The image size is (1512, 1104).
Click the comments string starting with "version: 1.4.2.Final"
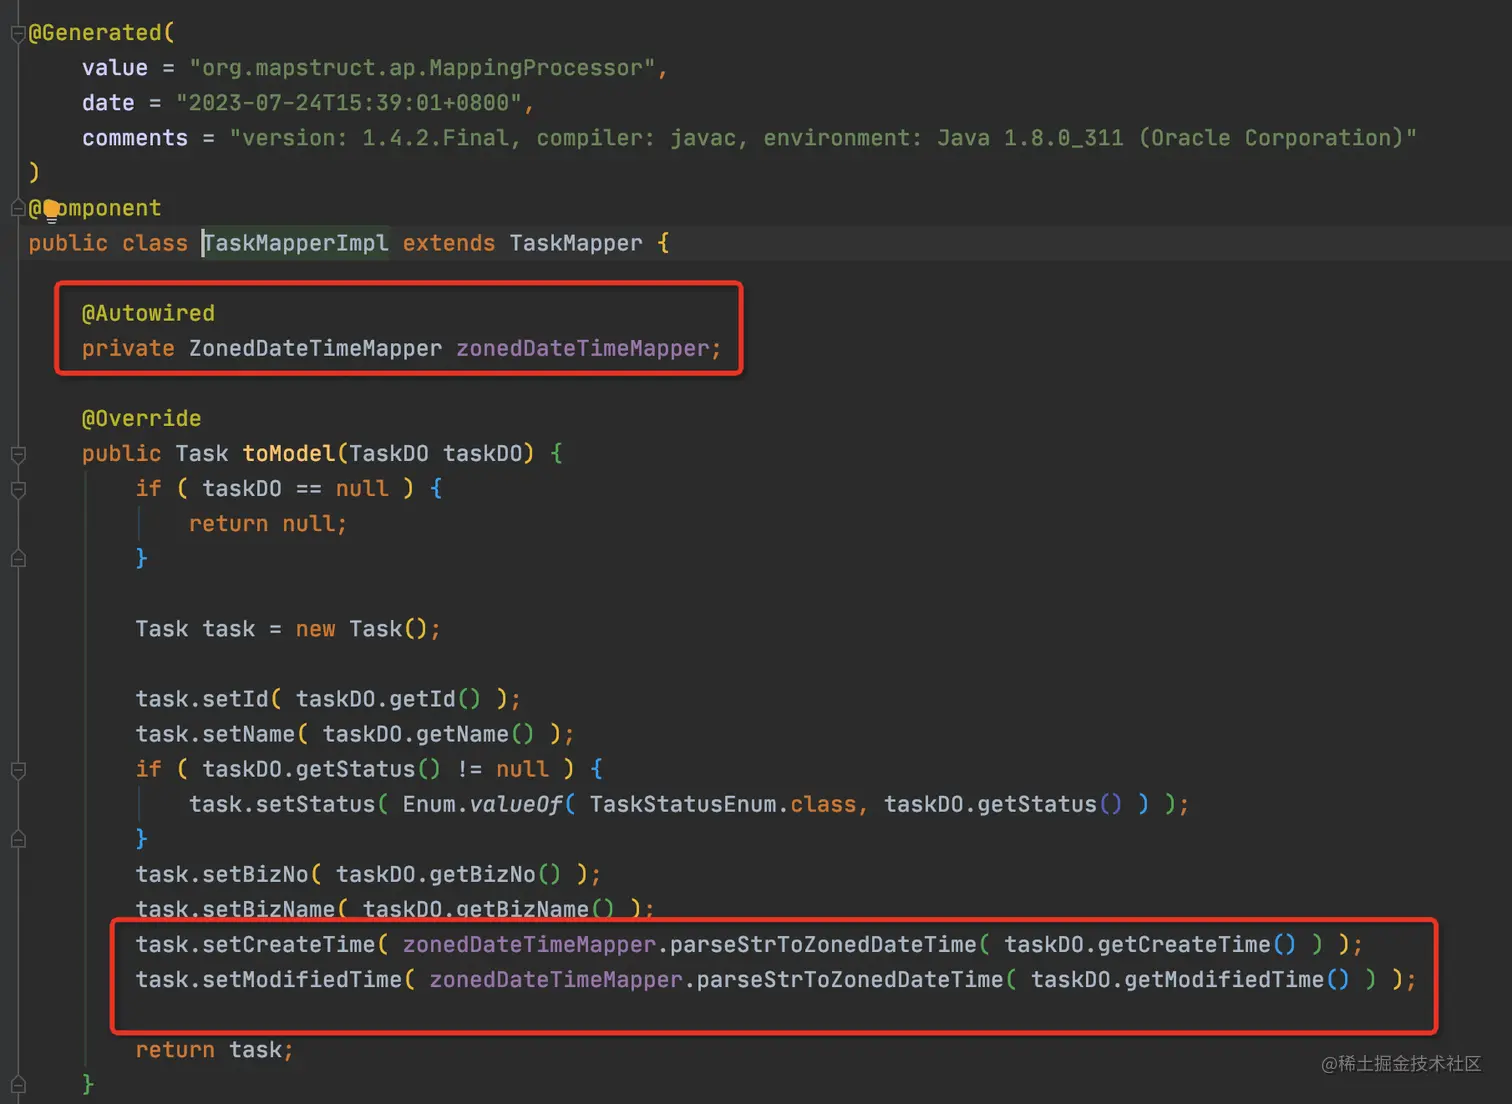(x=823, y=138)
